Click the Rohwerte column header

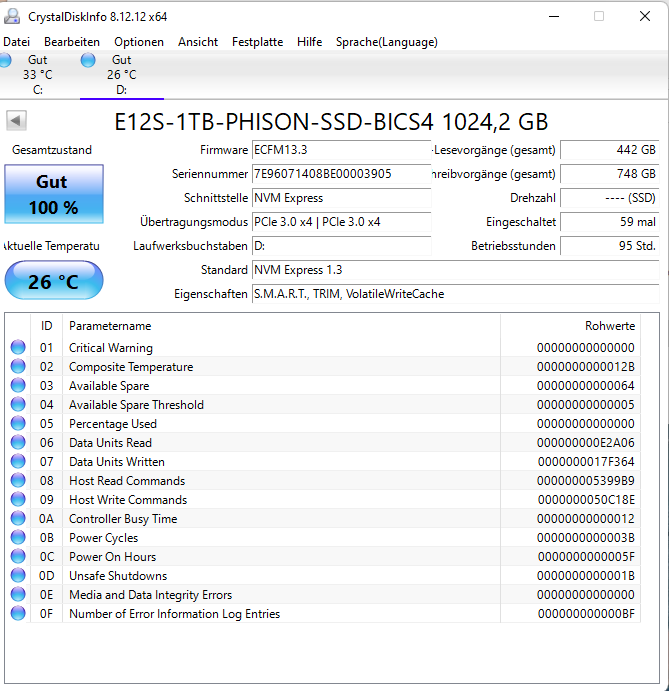tap(570, 326)
